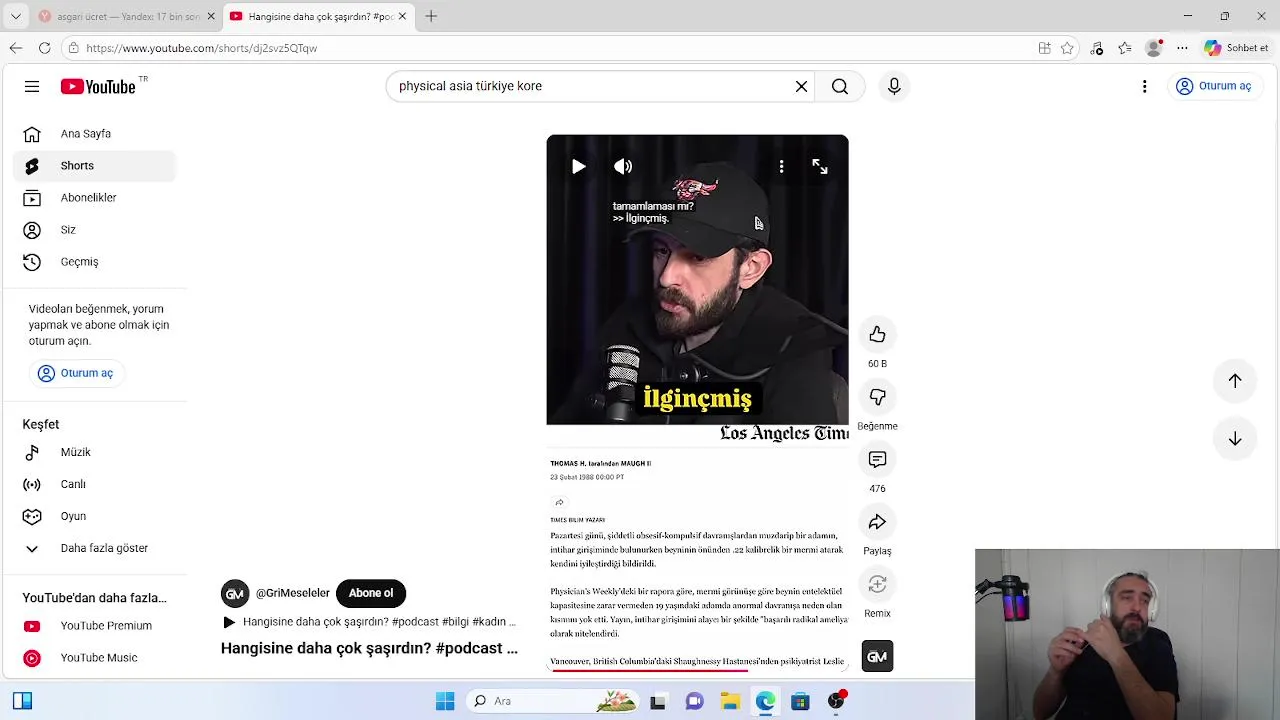The height and width of the screenshot is (720, 1280).
Task: Share the Short using Paylaş icon
Action: coord(877,522)
